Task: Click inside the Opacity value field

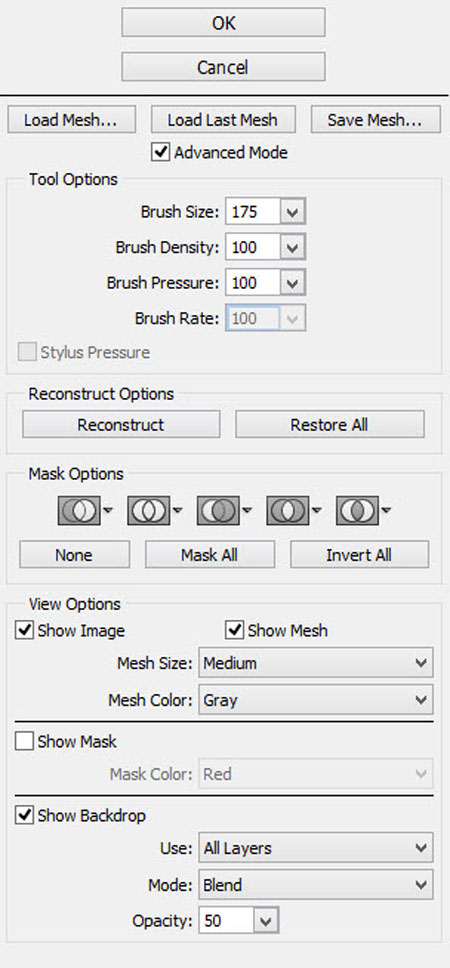Action: coord(226,921)
